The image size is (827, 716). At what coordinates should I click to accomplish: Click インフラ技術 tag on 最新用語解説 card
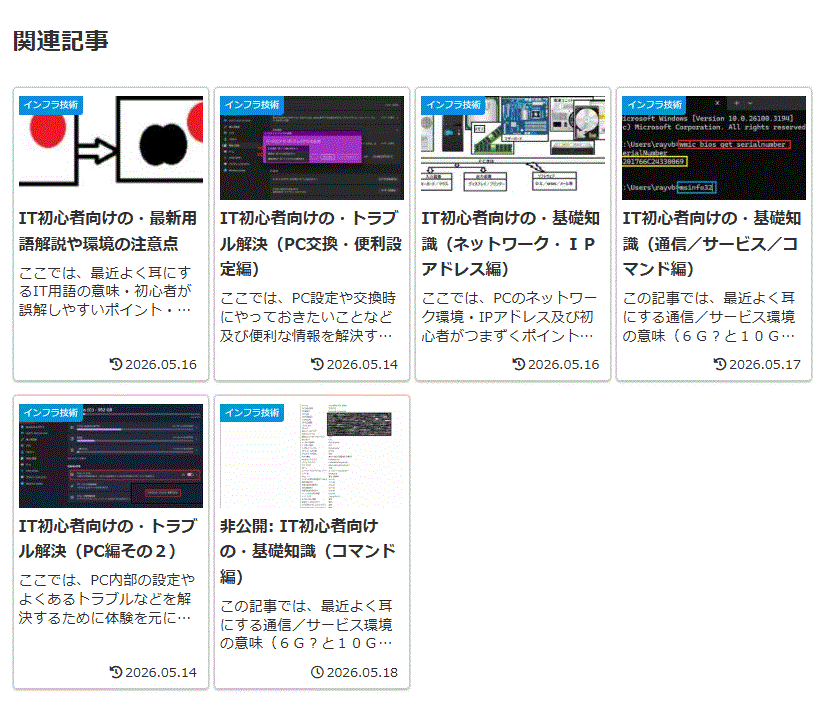click(51, 104)
